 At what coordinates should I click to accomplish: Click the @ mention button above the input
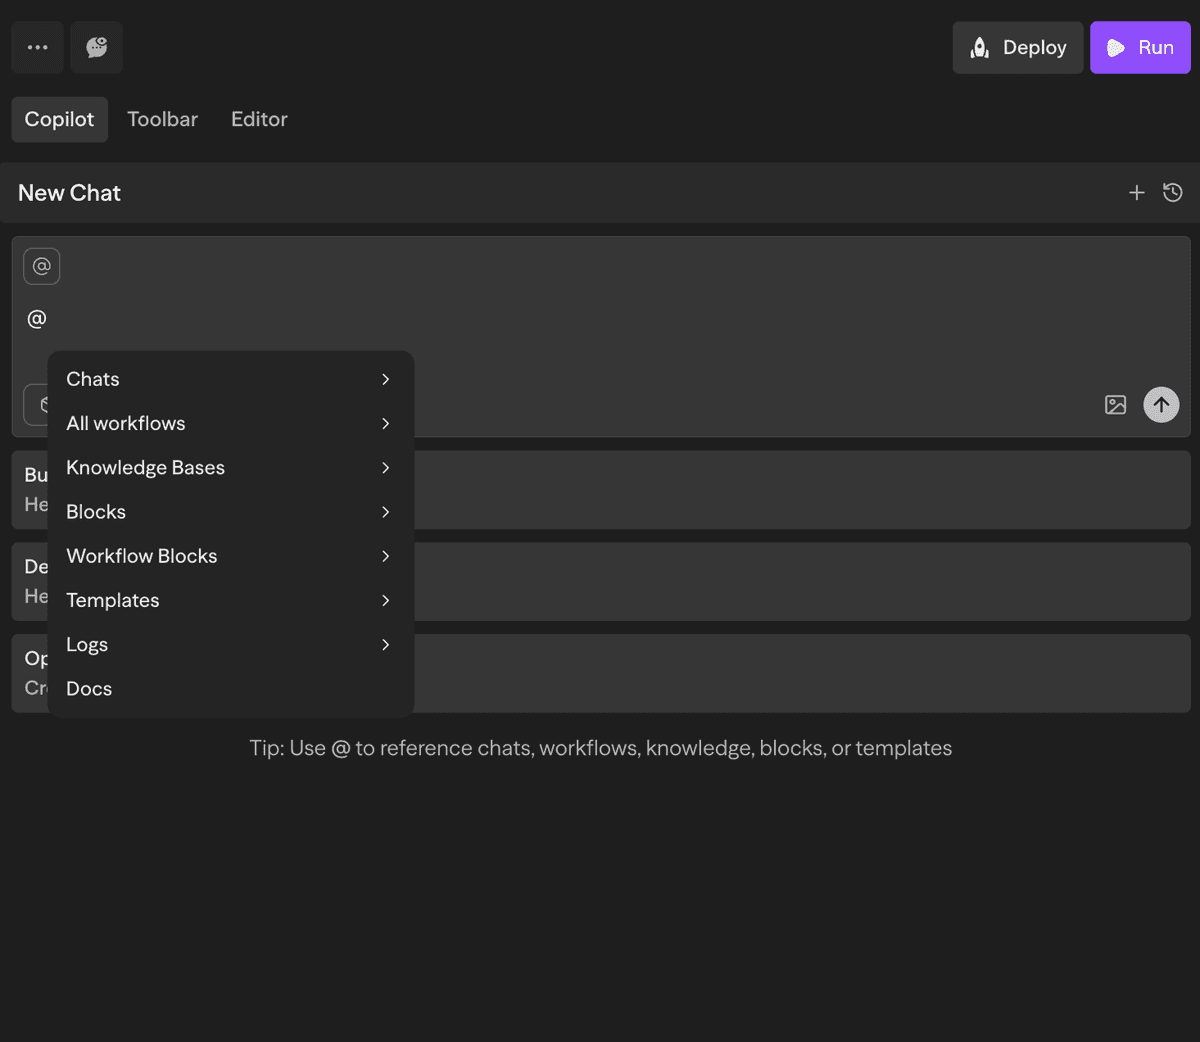pos(41,266)
